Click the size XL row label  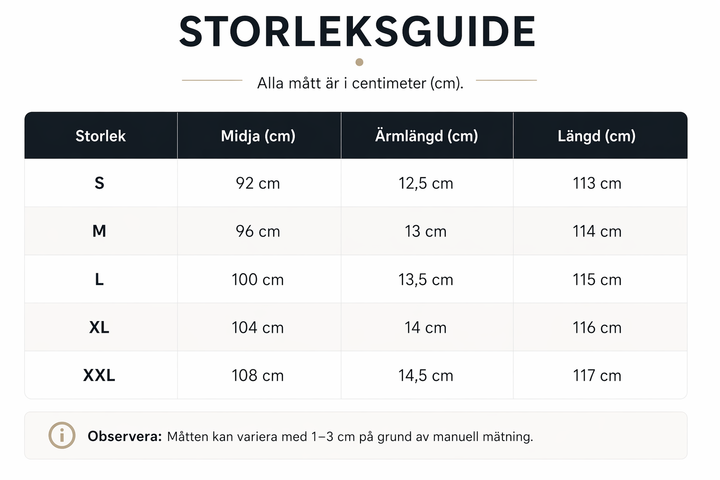point(99,328)
